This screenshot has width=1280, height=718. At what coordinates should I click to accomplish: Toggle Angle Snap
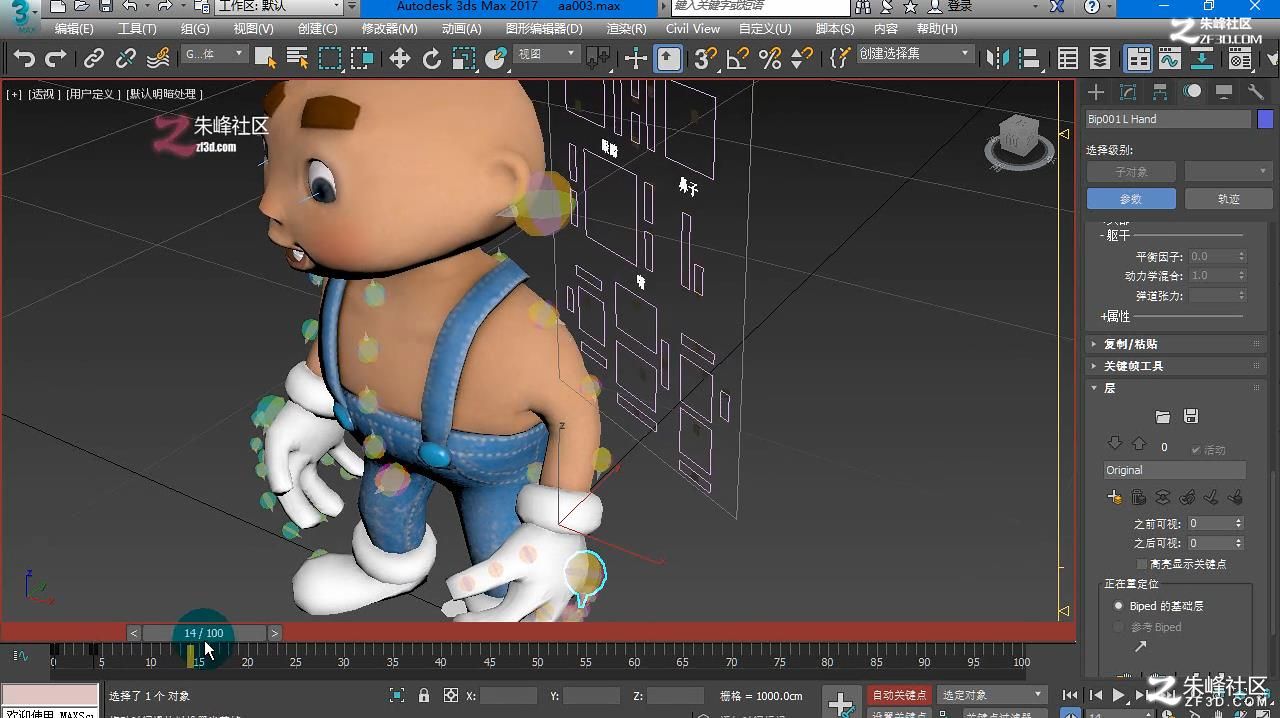[737, 59]
